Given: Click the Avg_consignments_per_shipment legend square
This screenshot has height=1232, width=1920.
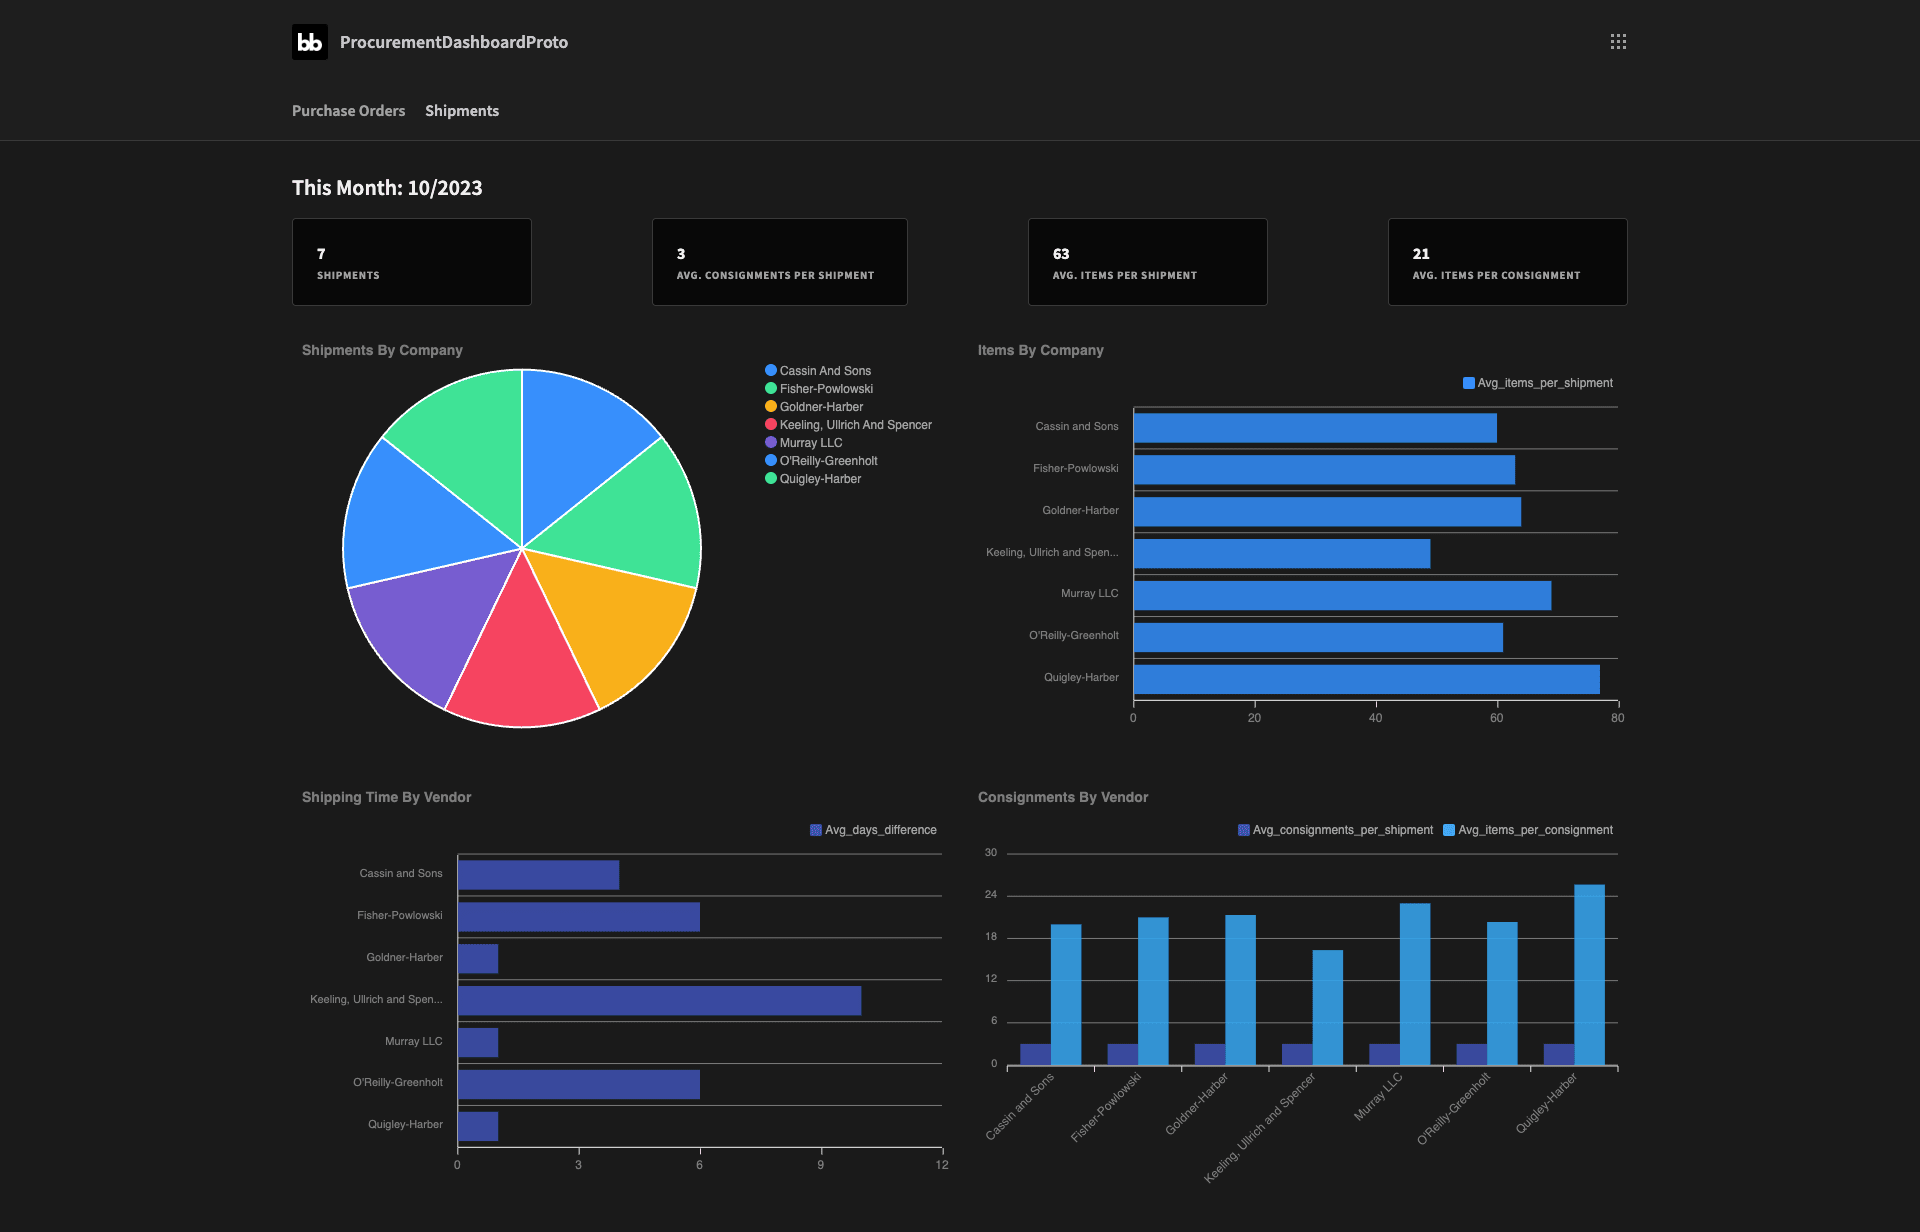Looking at the screenshot, I should 1243,830.
